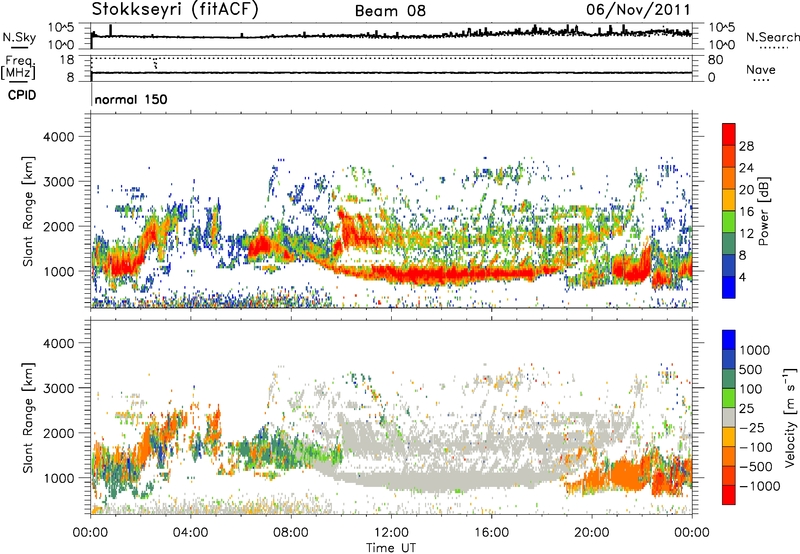Click the "Power [dB]" color bar title
The height and width of the screenshot is (554, 800).
(x=764, y=211)
